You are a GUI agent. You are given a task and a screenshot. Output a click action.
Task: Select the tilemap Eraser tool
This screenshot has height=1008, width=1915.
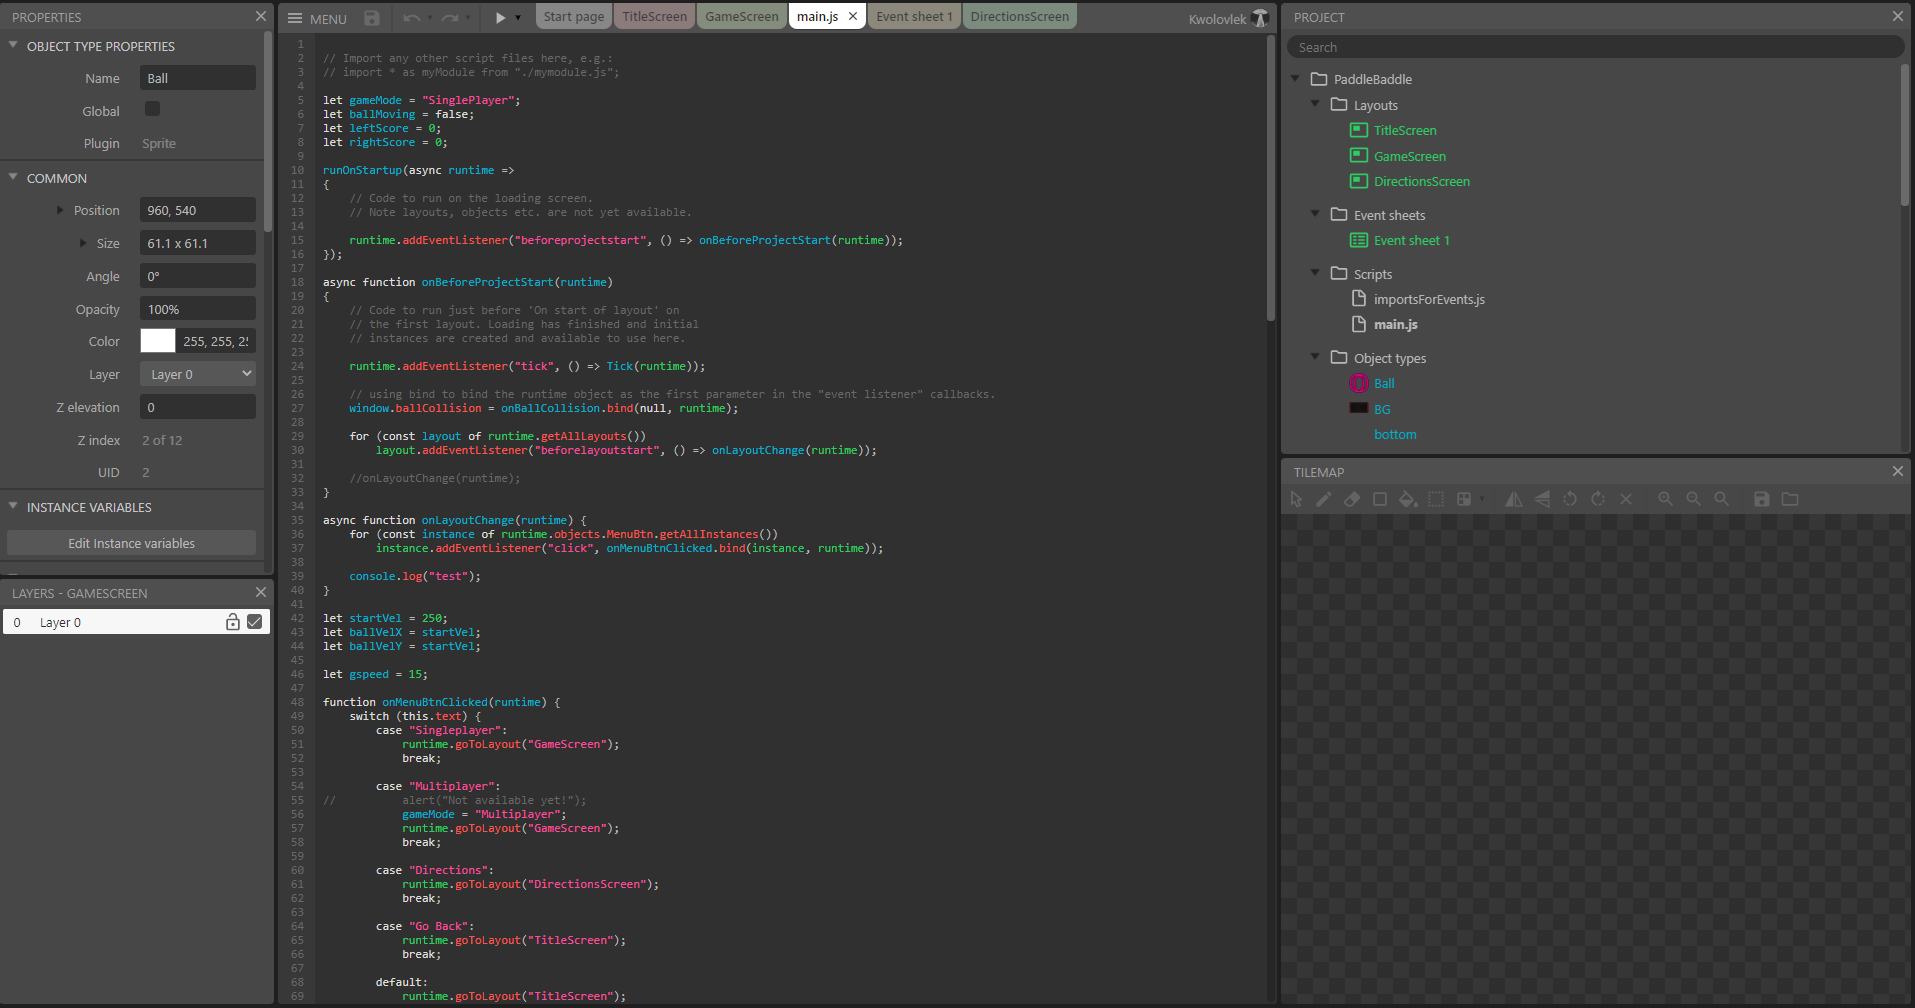coord(1352,499)
